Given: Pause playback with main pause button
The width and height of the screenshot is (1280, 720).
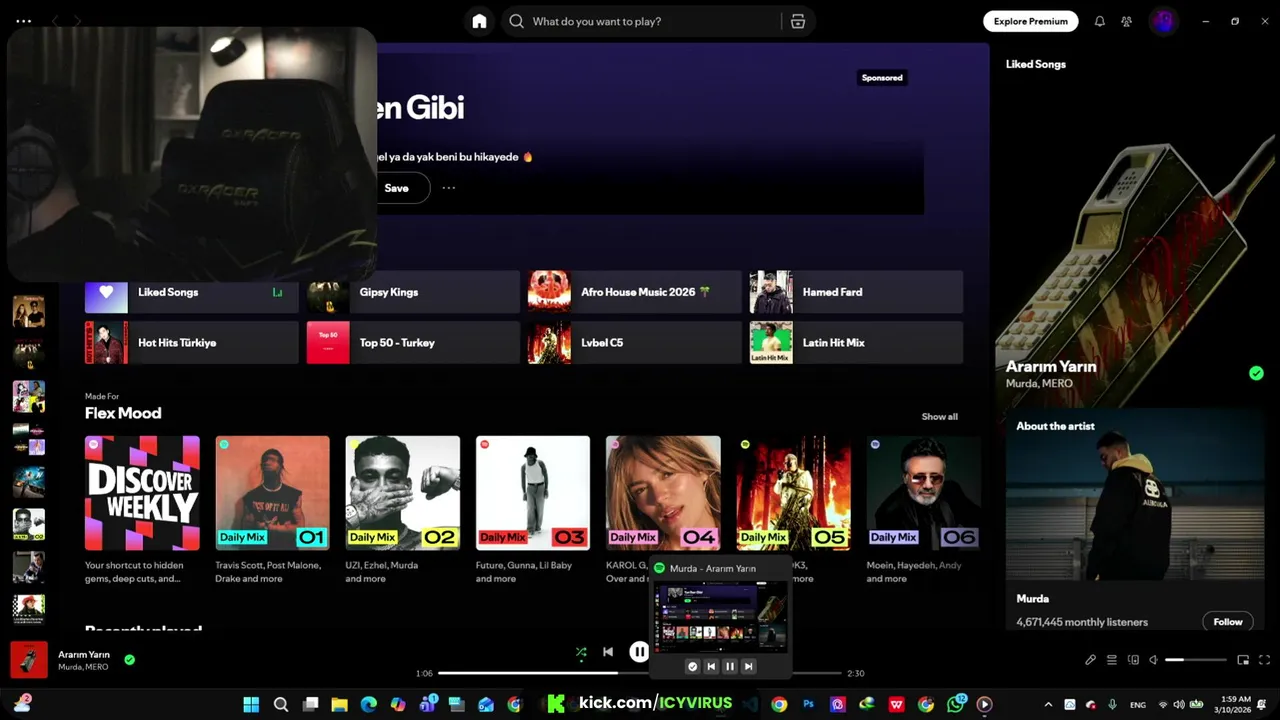Looking at the screenshot, I should click(639, 652).
